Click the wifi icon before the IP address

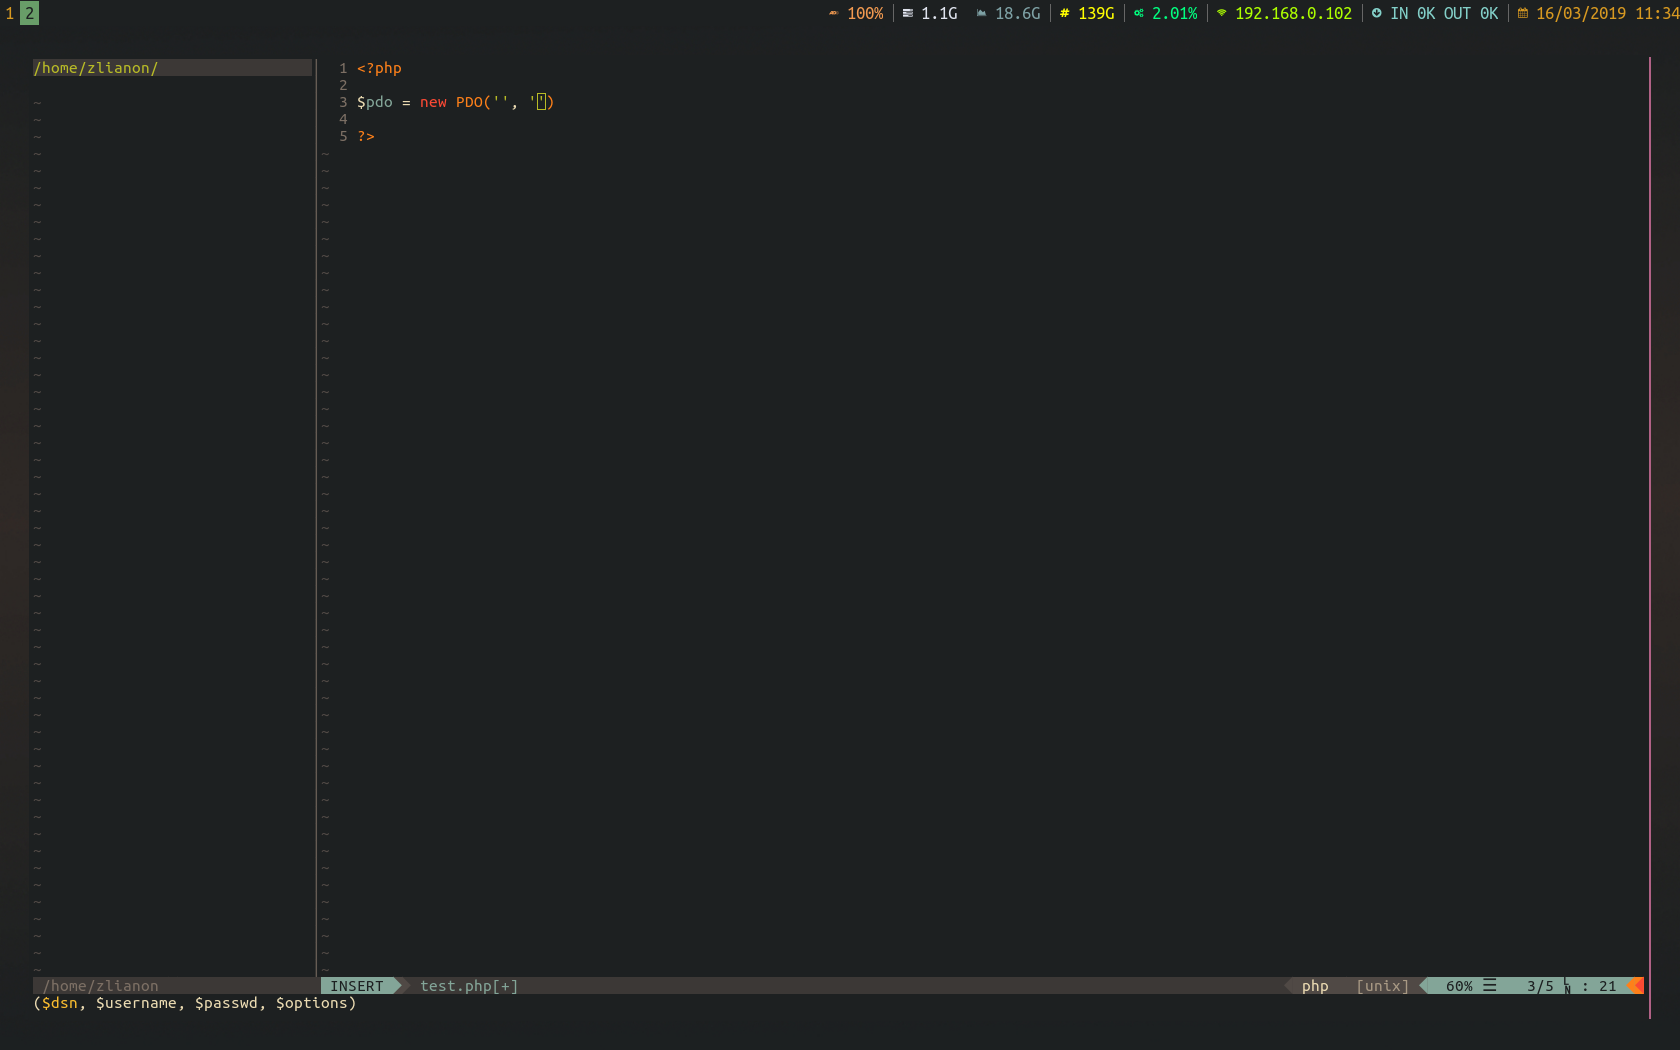click(x=1222, y=13)
